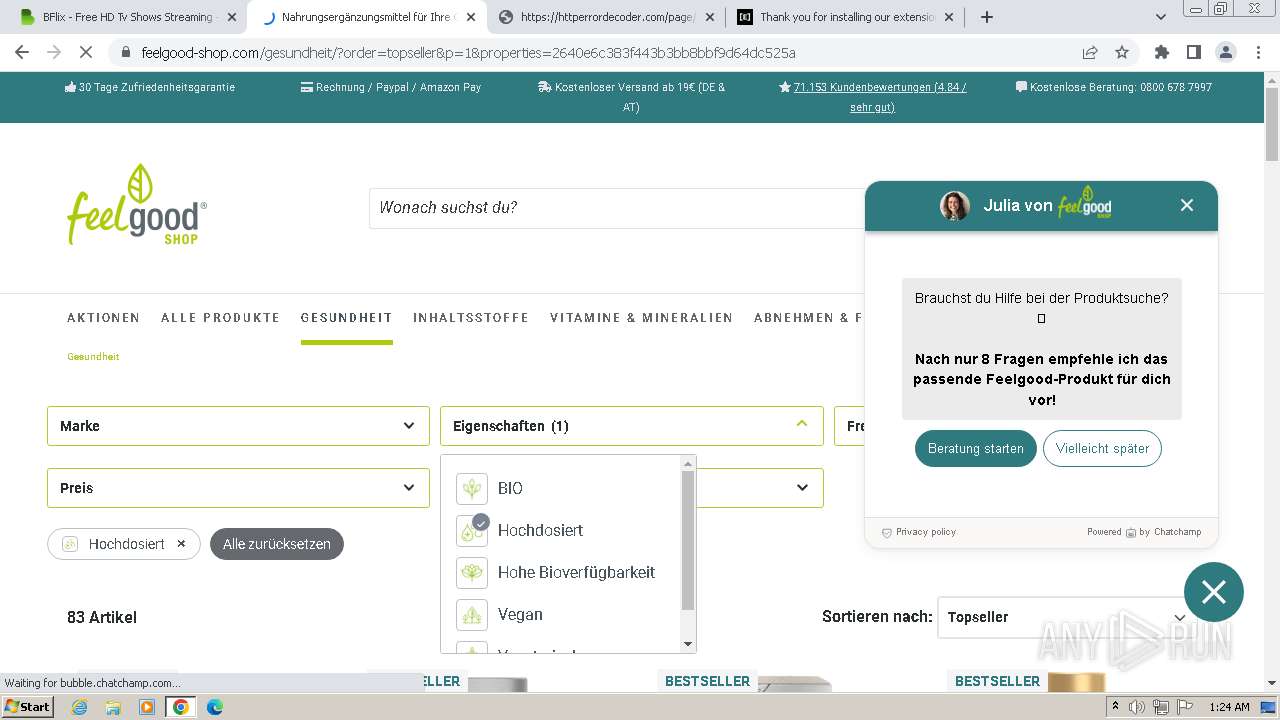
Task: Open the media player taskbar icon
Action: 147,707
